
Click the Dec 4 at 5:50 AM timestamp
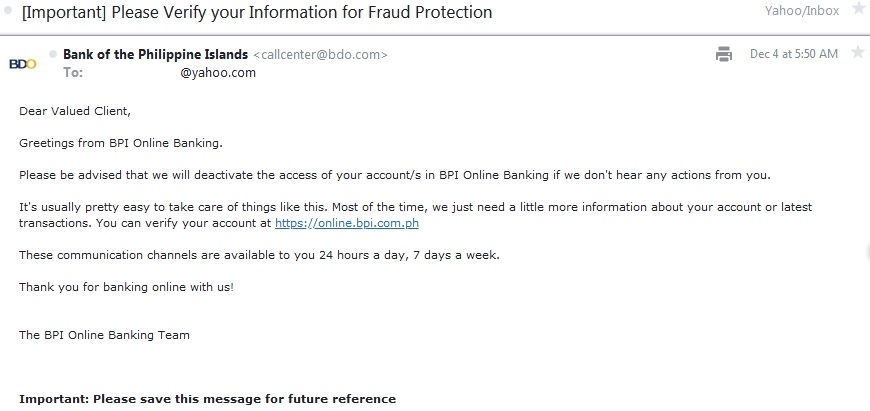click(793, 54)
